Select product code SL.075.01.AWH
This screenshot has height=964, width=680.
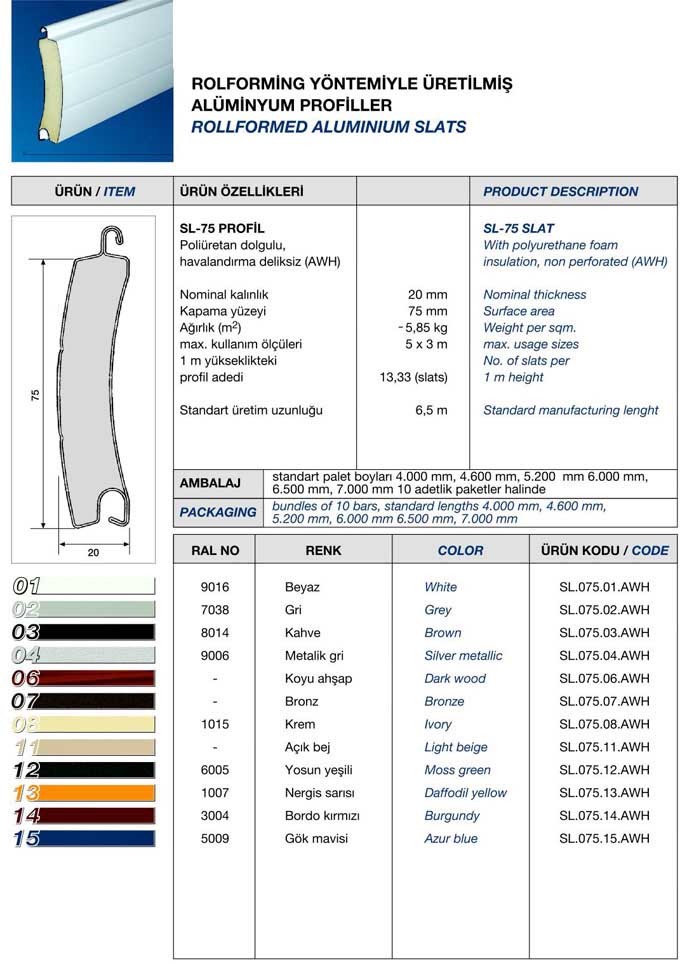[x=604, y=587]
